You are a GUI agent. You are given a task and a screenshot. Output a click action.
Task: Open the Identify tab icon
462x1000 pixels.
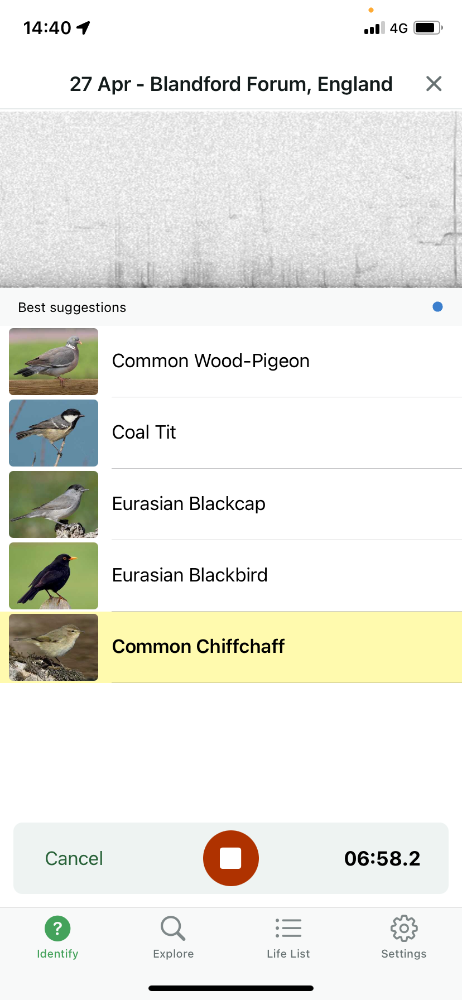coord(57,929)
